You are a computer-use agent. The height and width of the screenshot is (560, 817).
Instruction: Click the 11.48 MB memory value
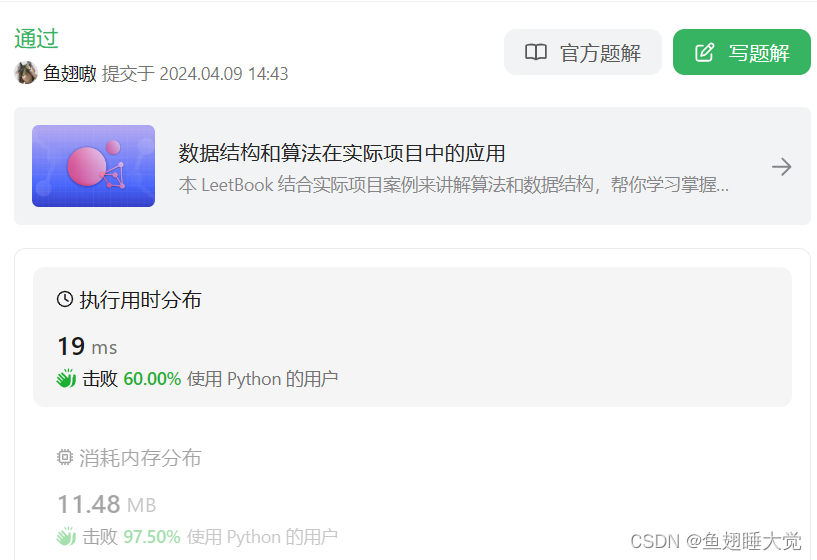106,504
